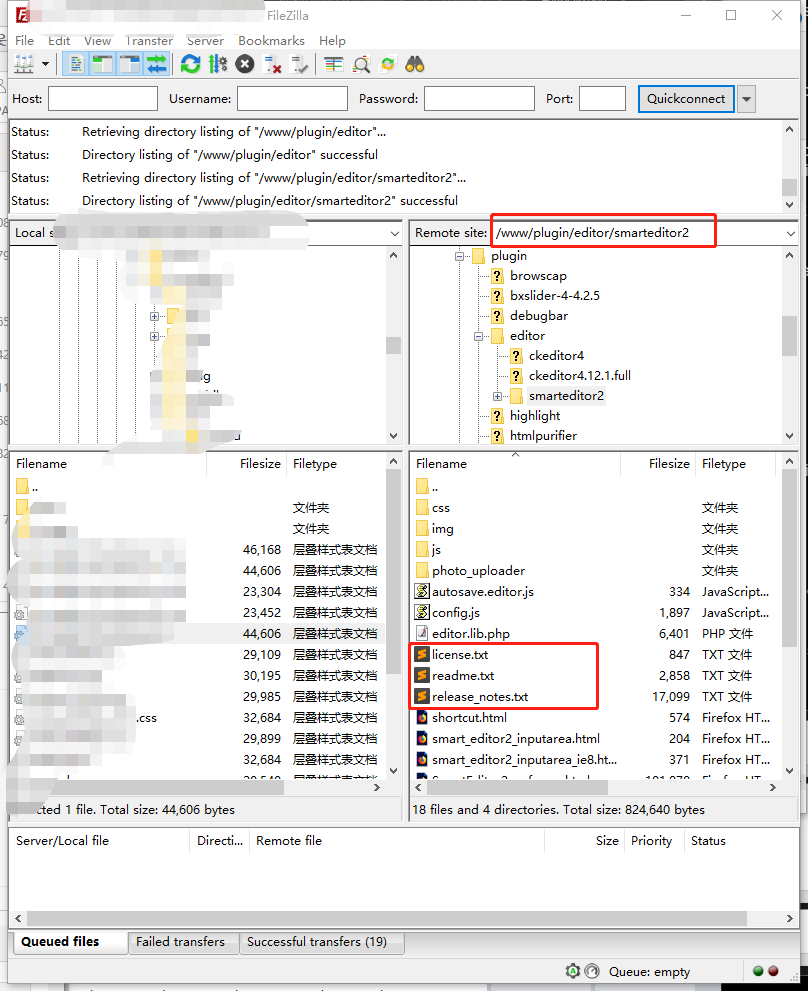Sort remote list by Filesize column
Screen dimensions: 808x991
[x=669, y=464]
